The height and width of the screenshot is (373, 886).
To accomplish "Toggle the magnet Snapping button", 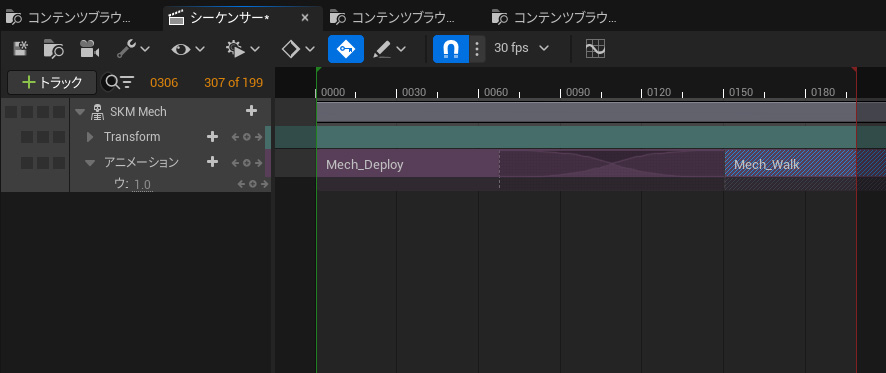I will (450, 49).
